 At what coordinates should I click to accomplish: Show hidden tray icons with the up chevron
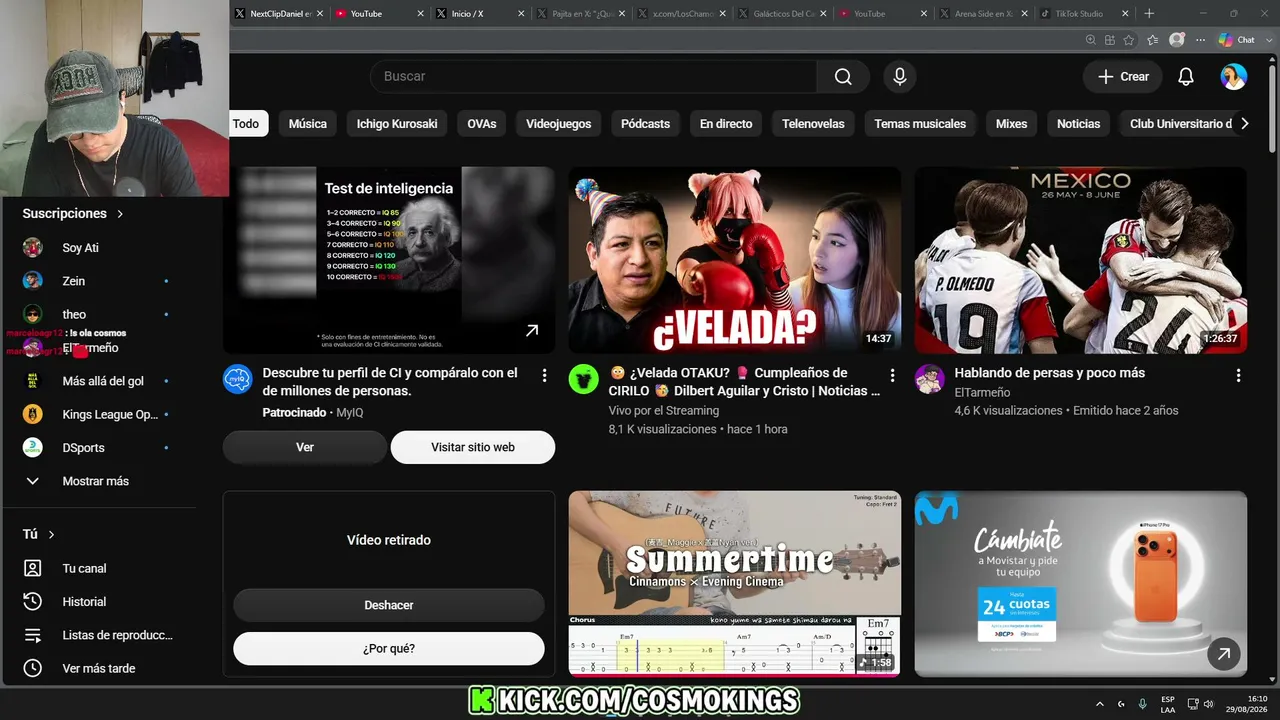coord(1100,704)
